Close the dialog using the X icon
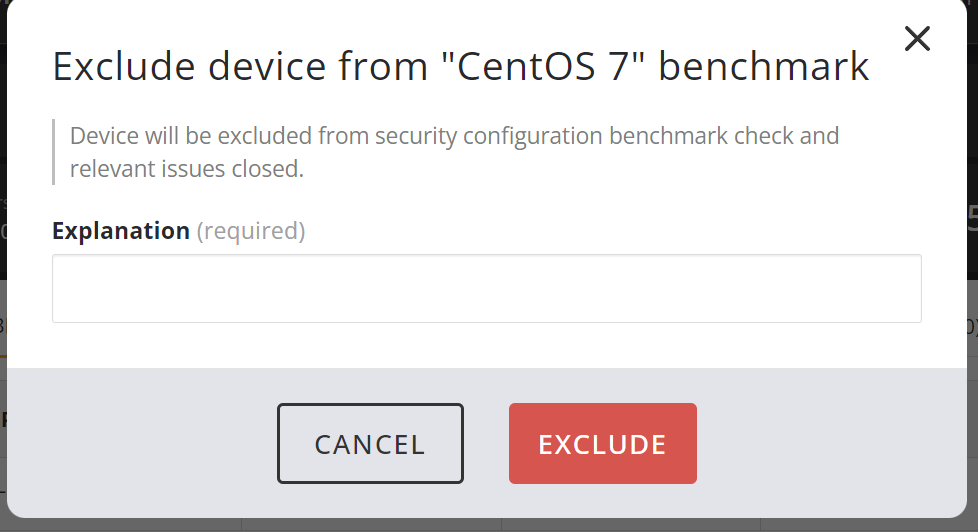Screen dimensions: 978x532 [x=917, y=39]
